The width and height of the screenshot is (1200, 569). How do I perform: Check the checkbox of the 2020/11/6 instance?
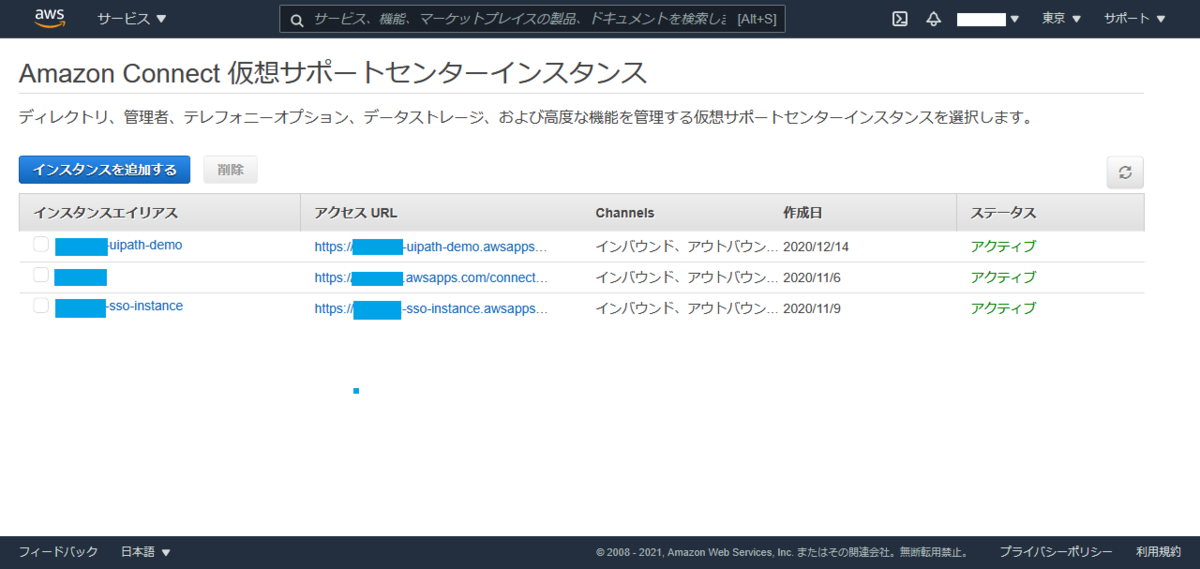click(x=41, y=275)
